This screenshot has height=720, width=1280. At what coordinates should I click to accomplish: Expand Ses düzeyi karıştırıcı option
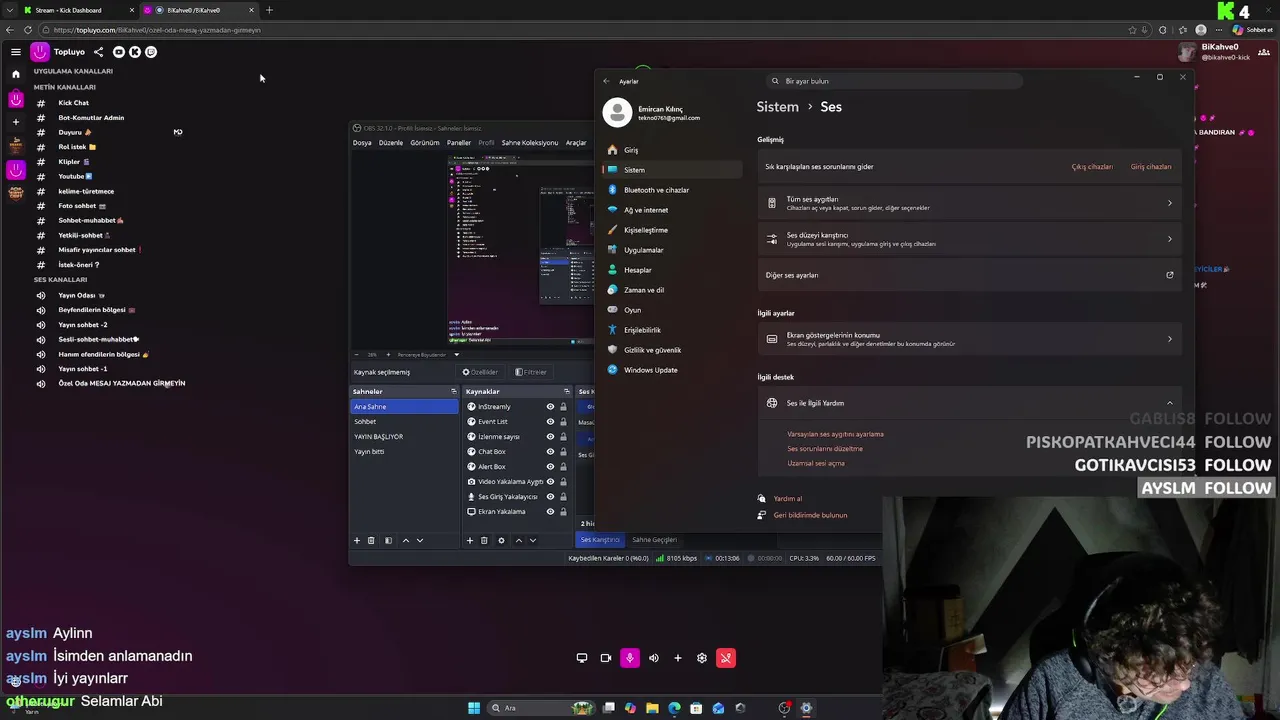tap(969, 239)
